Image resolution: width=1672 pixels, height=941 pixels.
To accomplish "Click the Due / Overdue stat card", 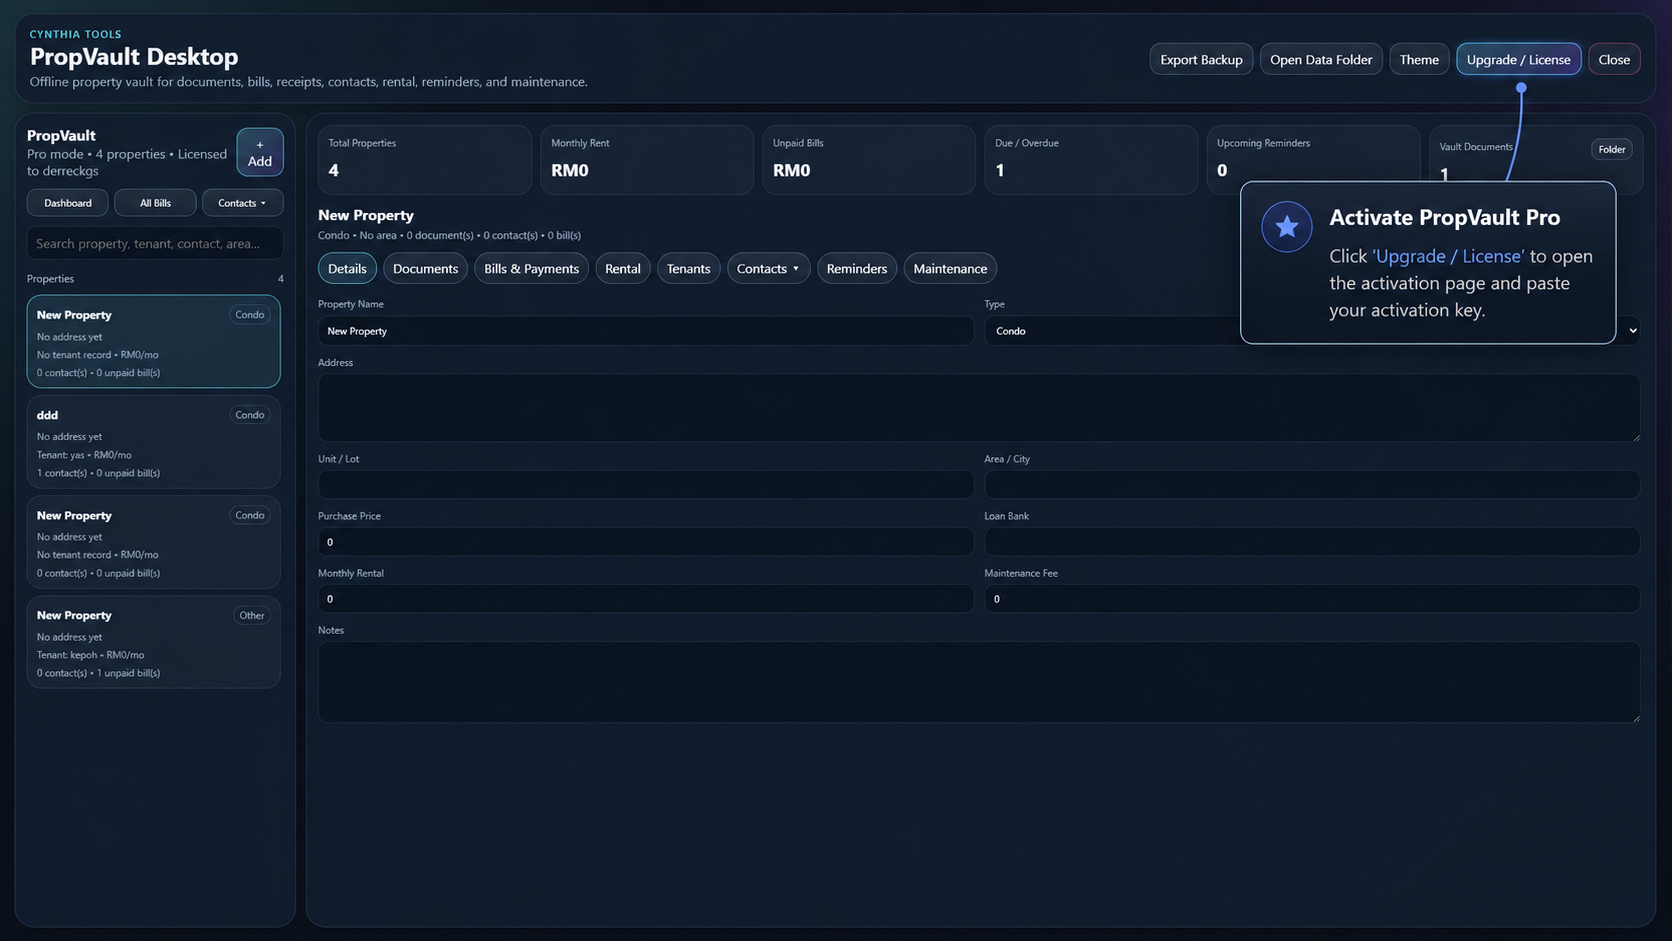I will [x=1091, y=160].
